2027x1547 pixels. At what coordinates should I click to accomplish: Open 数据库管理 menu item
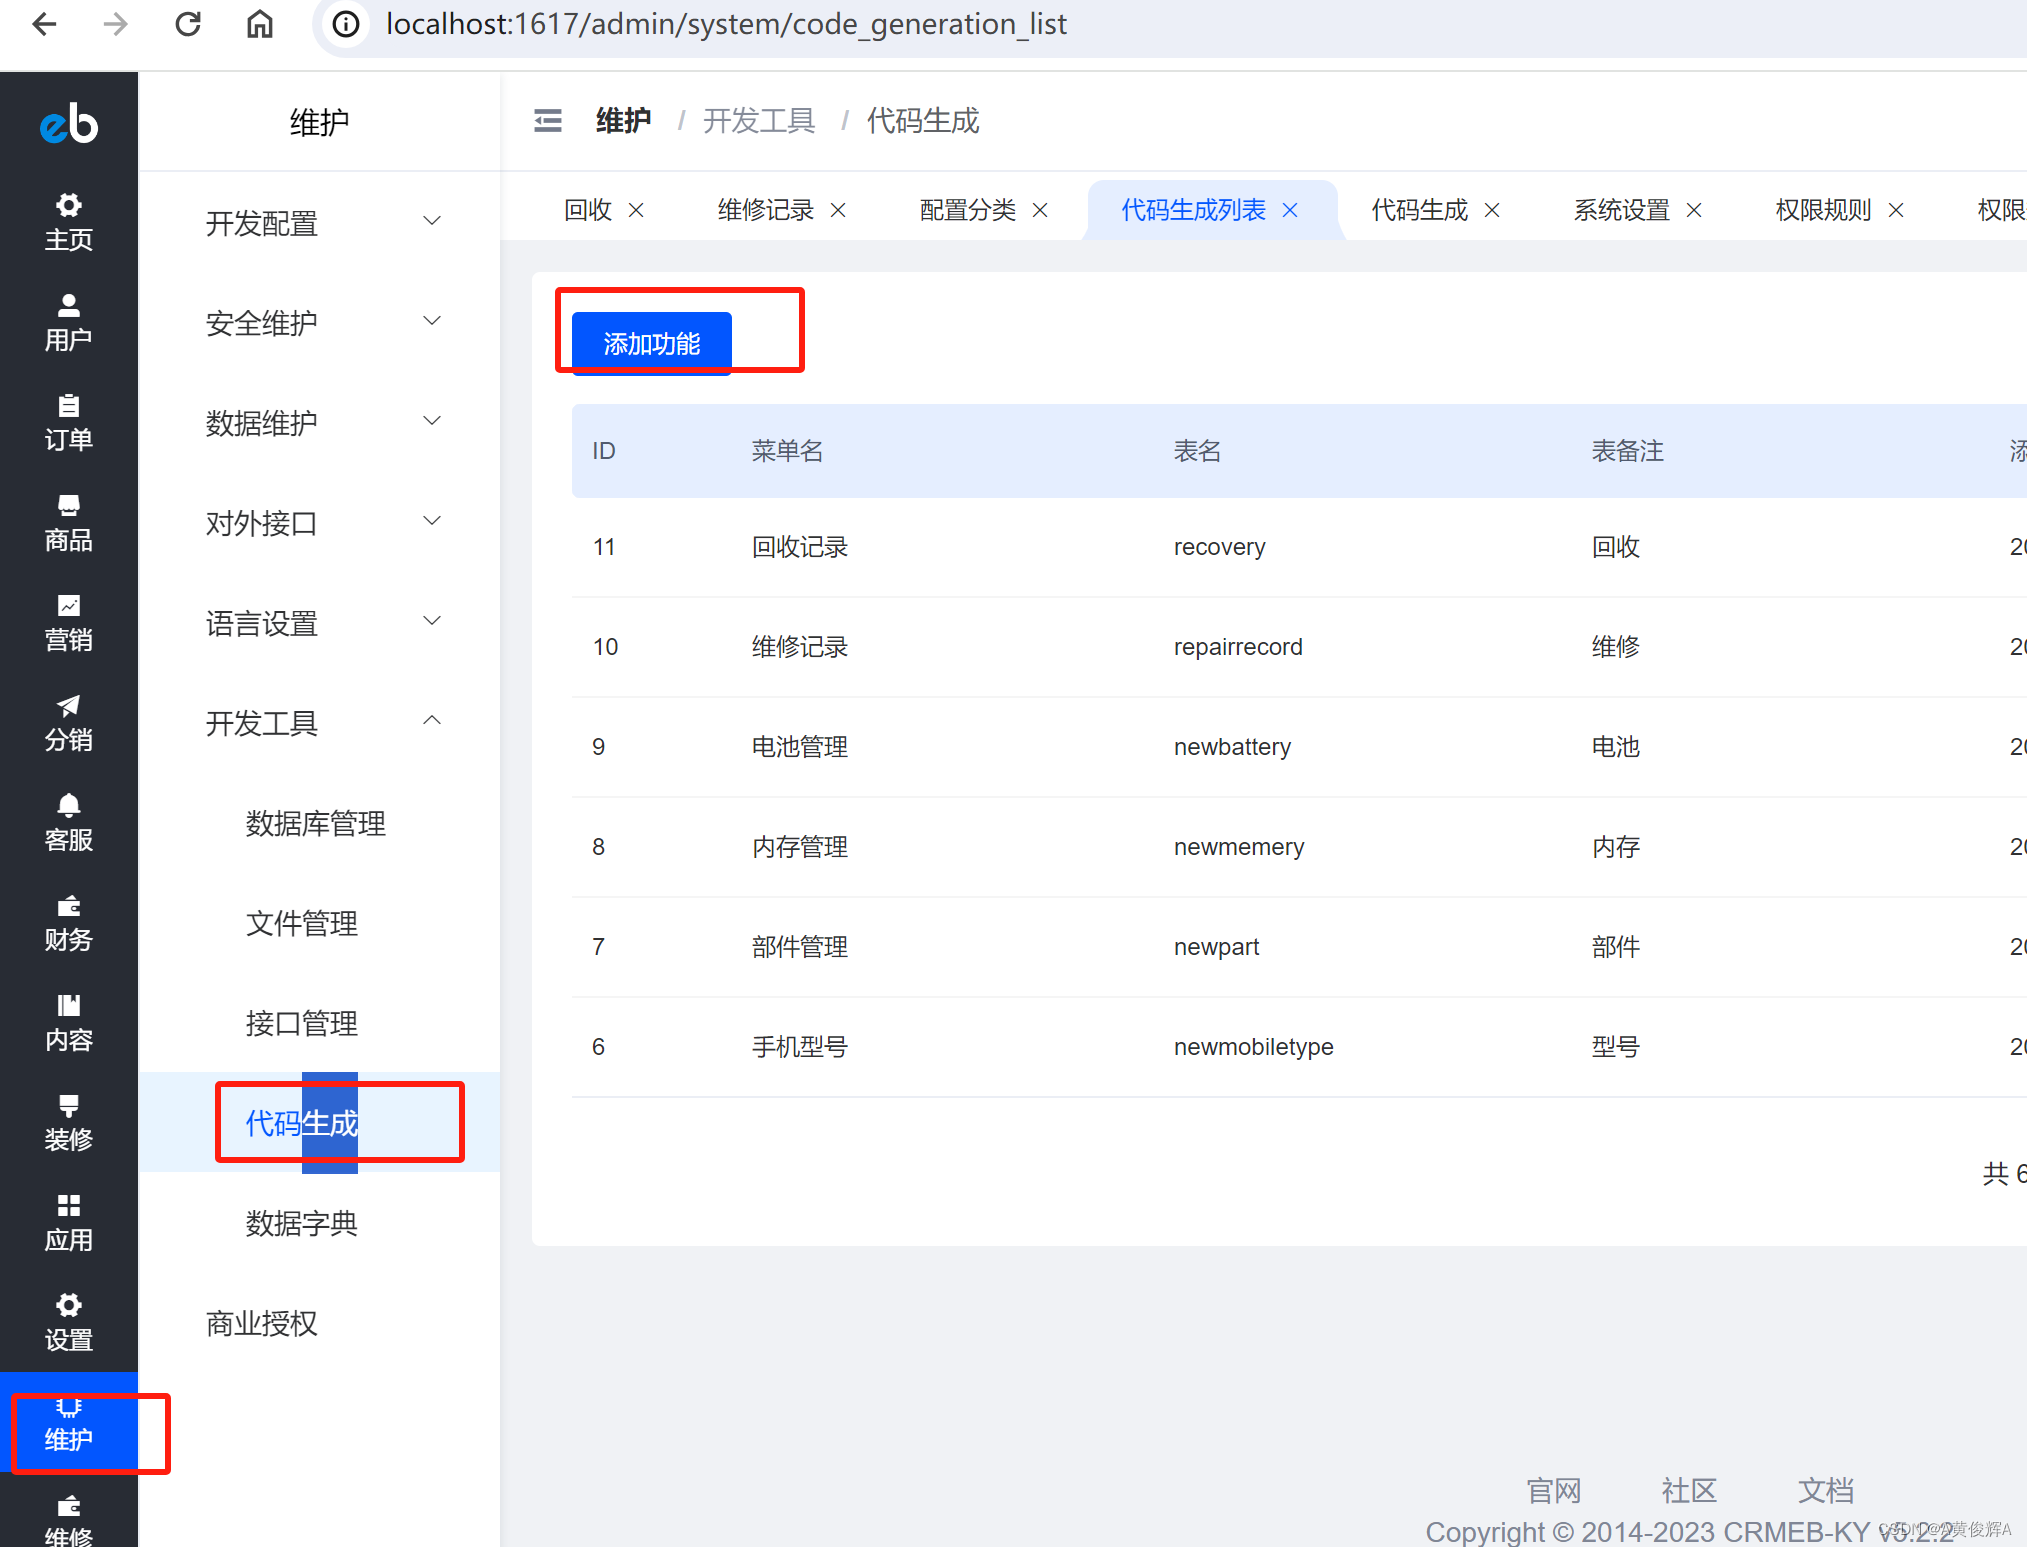[x=315, y=823]
